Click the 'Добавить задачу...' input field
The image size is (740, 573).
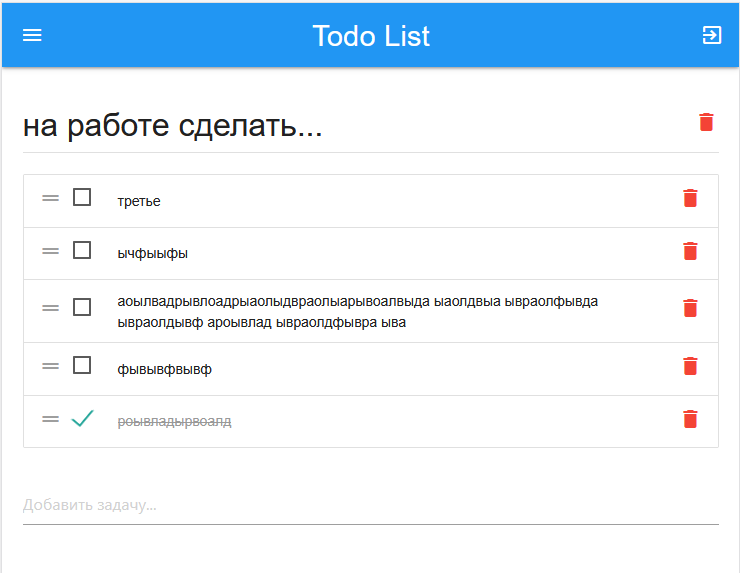coord(370,505)
